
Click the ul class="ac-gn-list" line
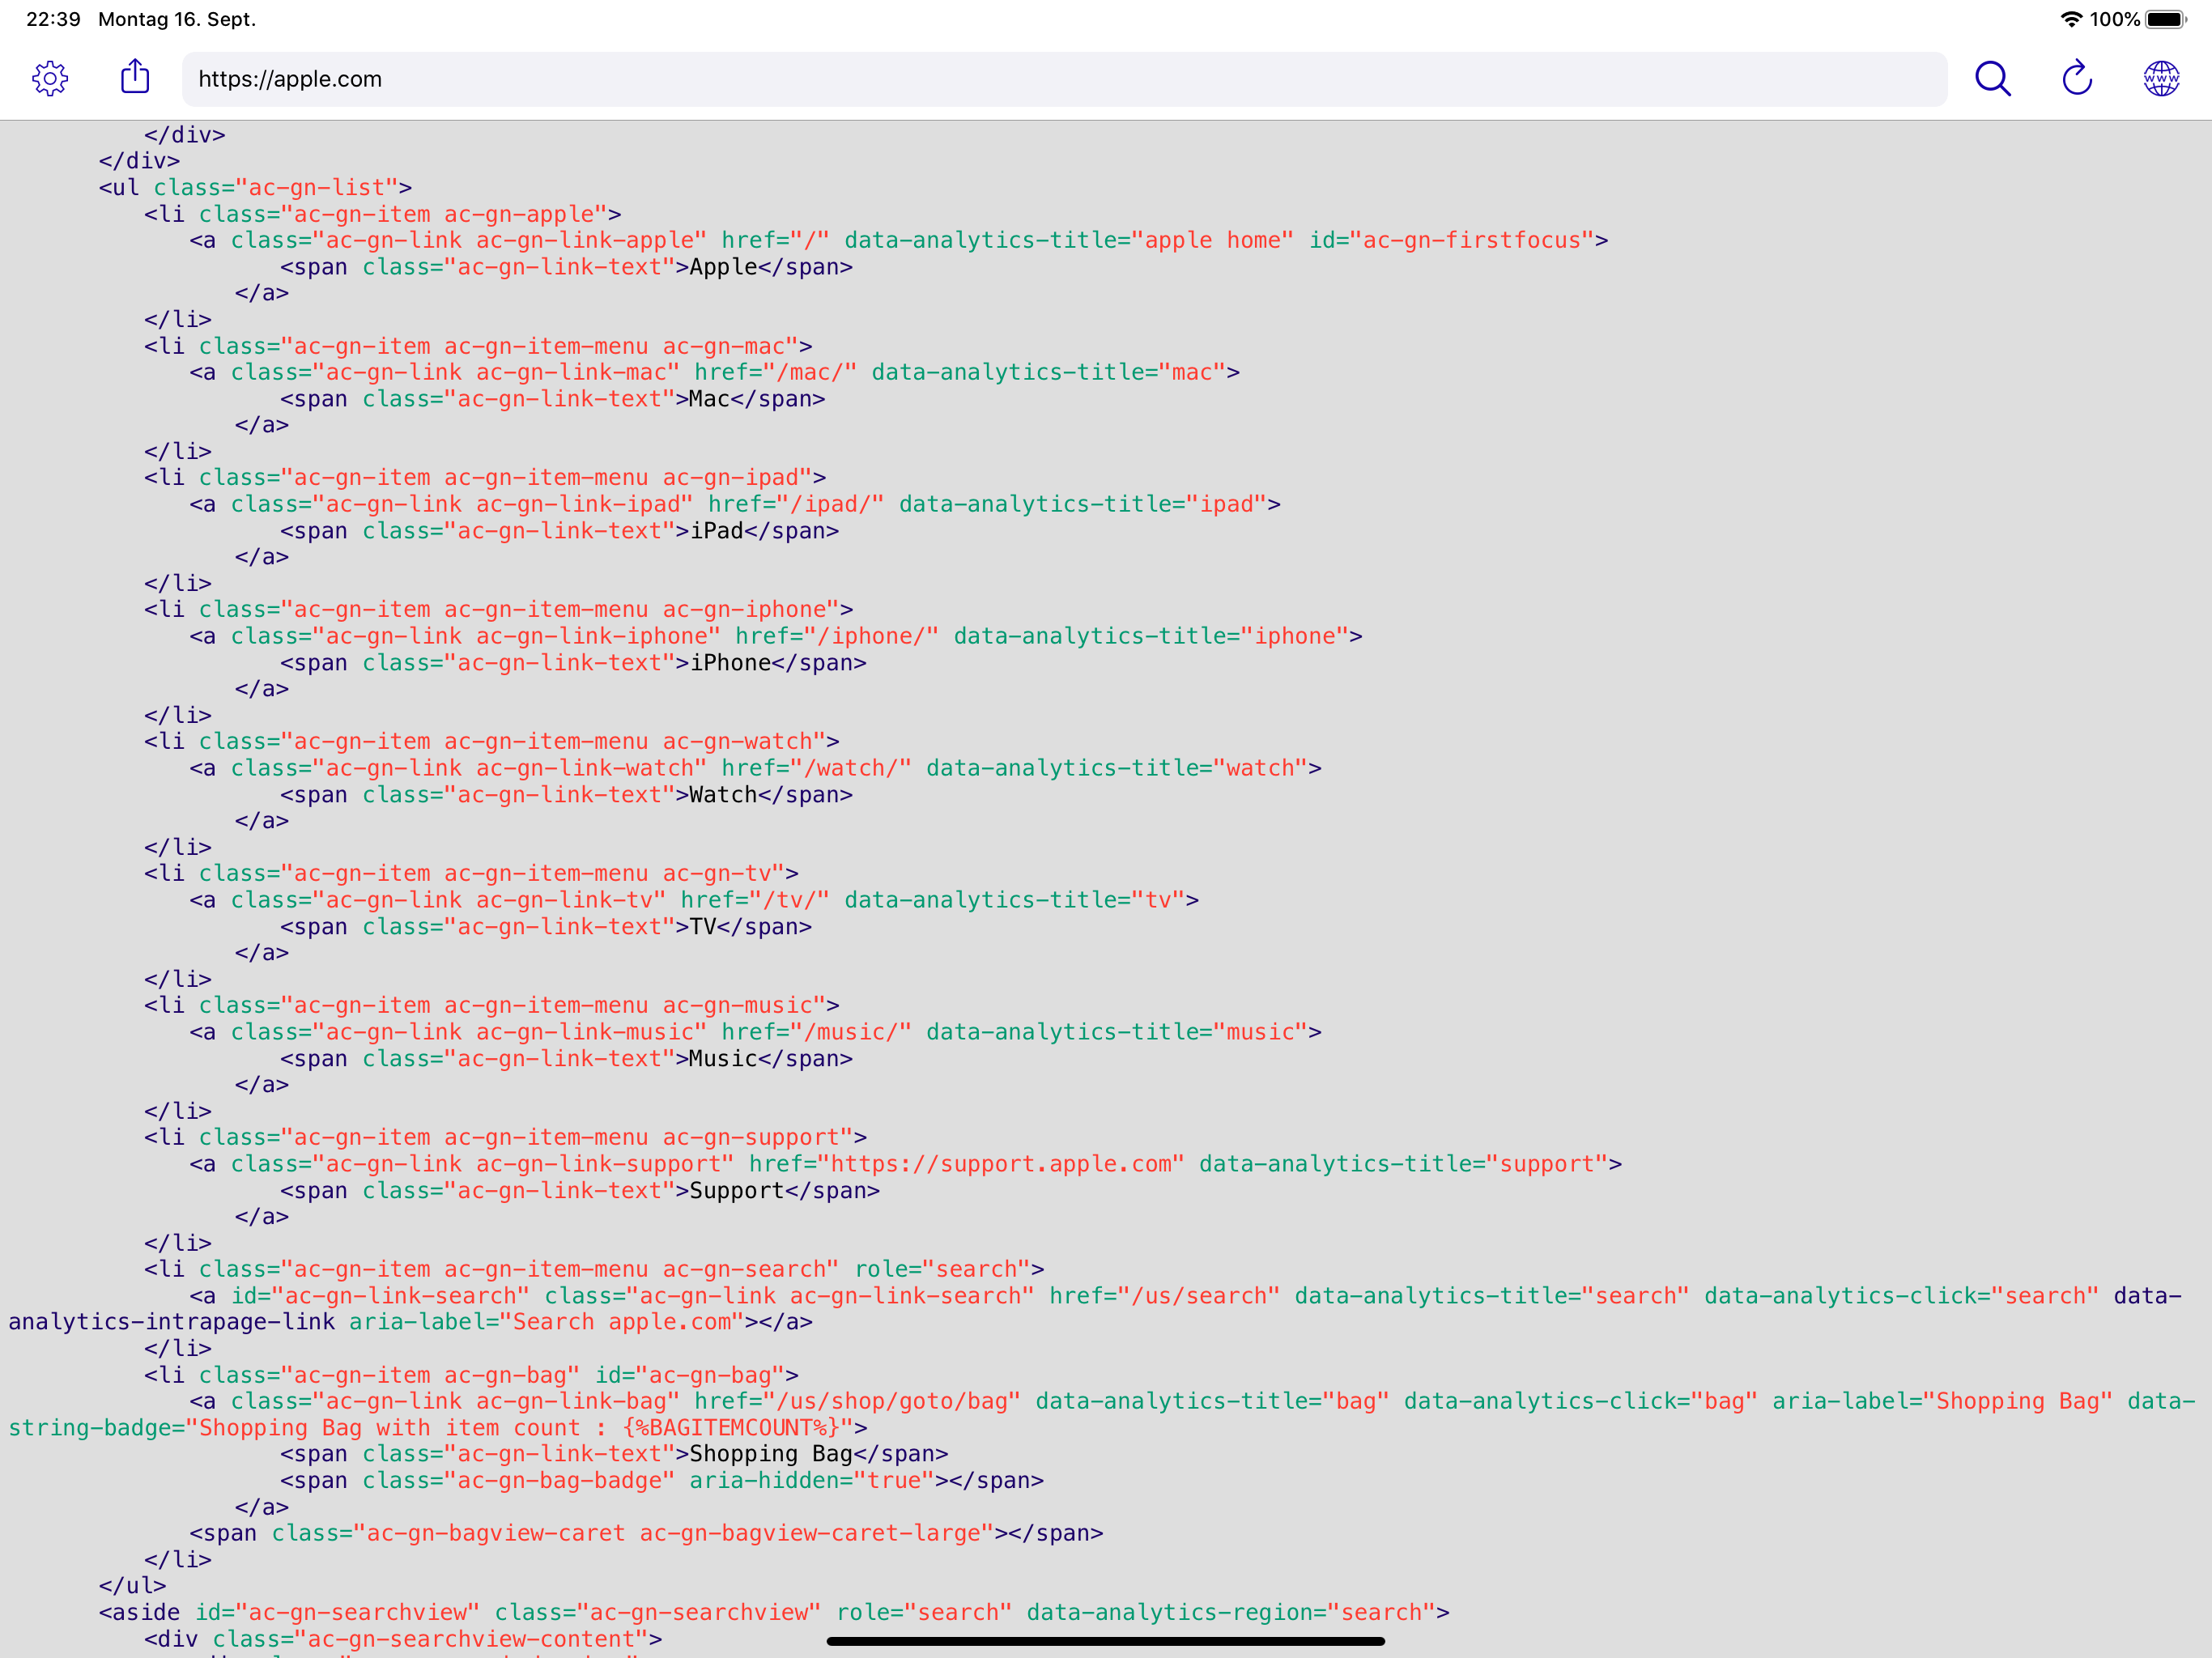click(x=255, y=187)
